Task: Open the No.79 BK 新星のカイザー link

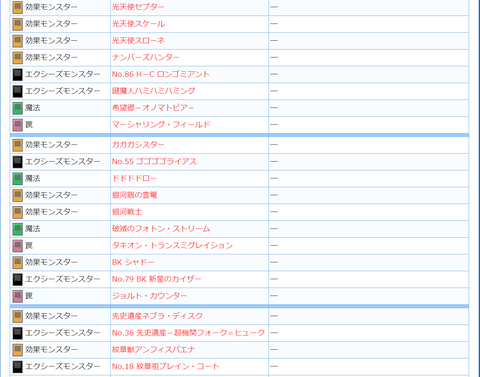Action: coord(157,279)
